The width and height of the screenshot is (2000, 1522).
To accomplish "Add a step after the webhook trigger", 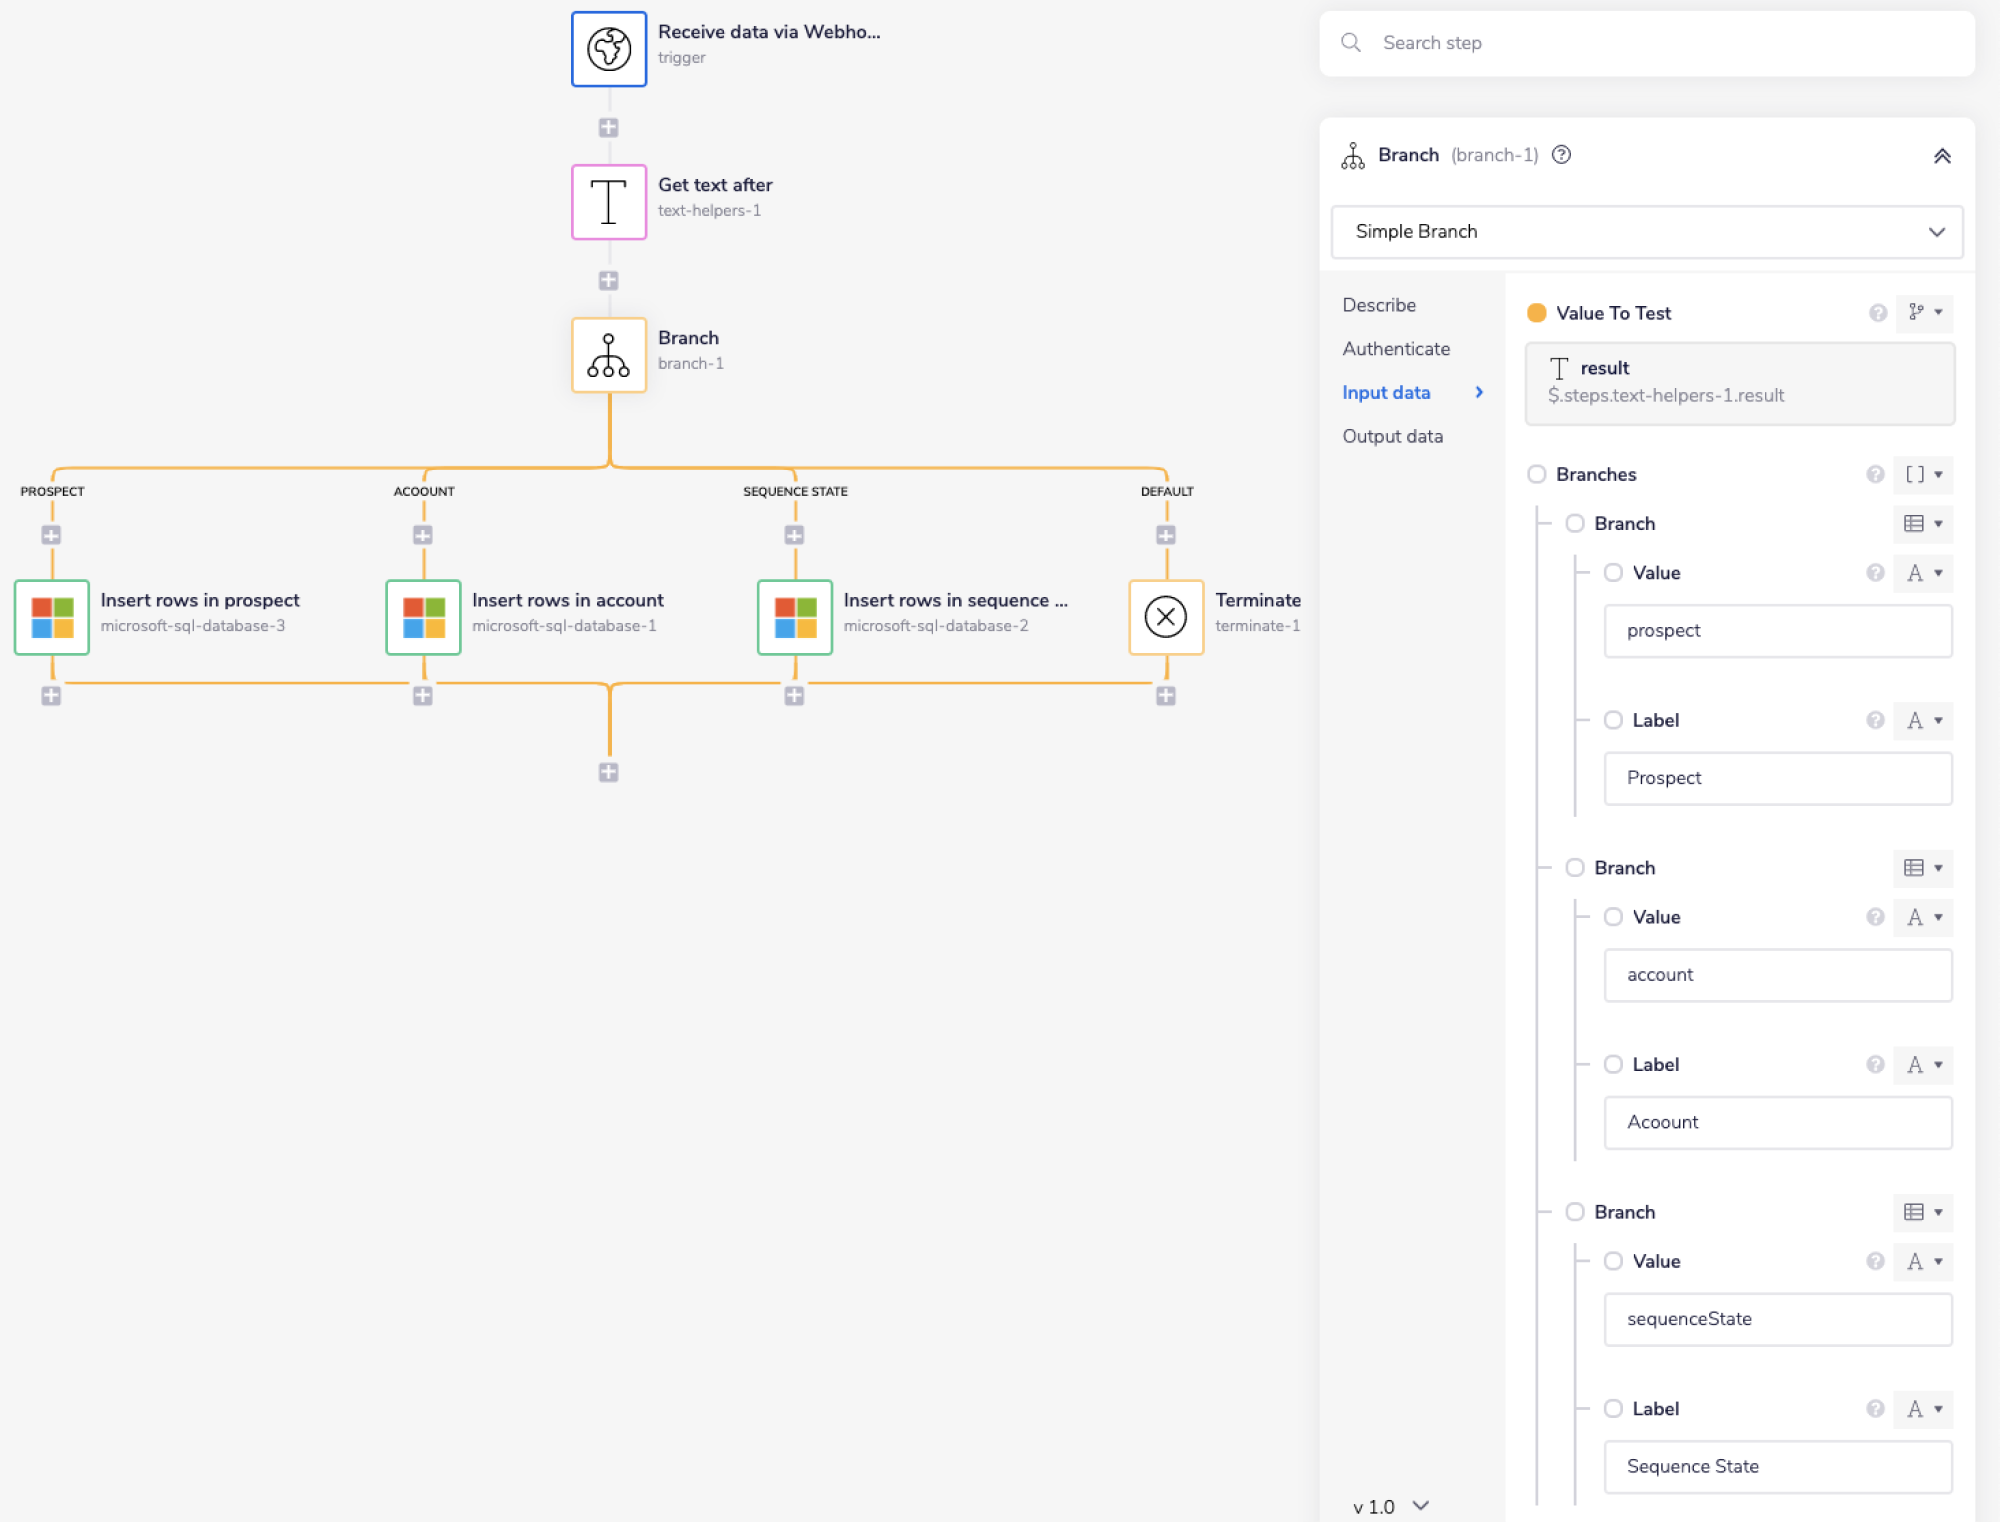I will (x=609, y=126).
